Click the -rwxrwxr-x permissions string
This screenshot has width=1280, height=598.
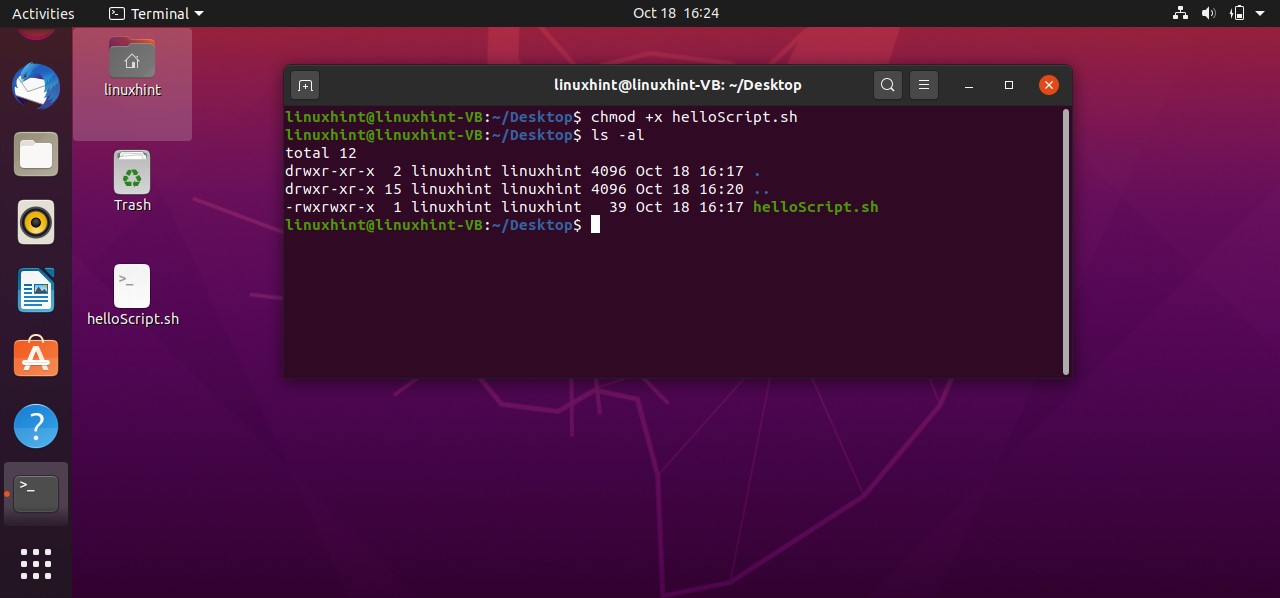click(330, 207)
